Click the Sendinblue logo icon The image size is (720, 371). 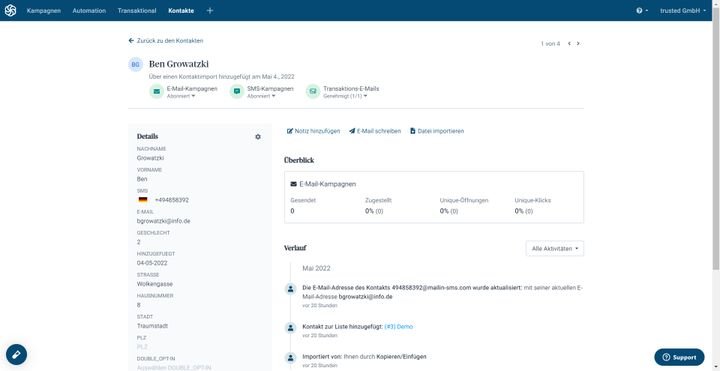pyautogui.click(x=10, y=11)
